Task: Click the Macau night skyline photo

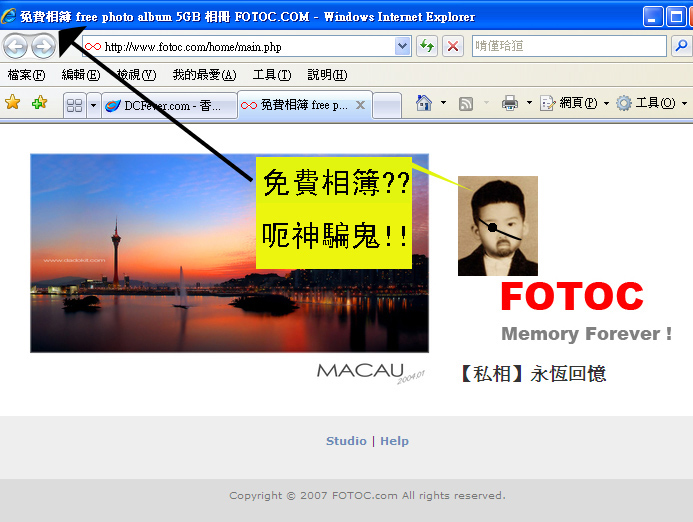Action: point(229,253)
